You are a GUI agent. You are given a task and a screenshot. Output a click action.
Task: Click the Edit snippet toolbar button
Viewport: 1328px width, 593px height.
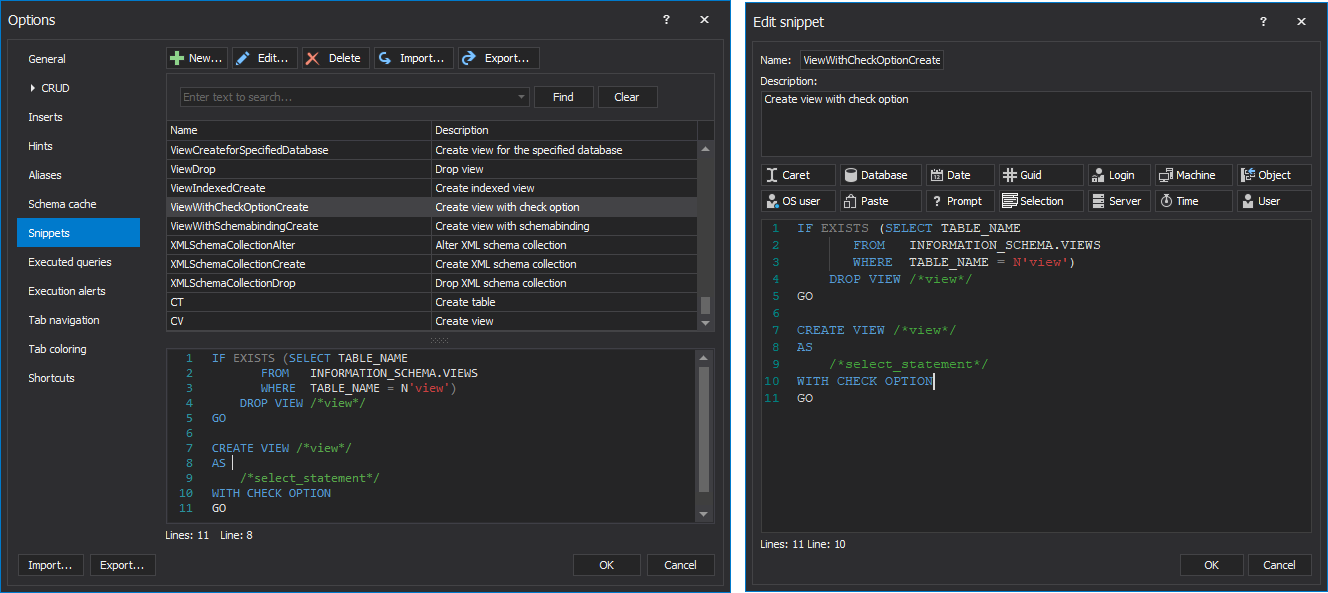tap(264, 58)
